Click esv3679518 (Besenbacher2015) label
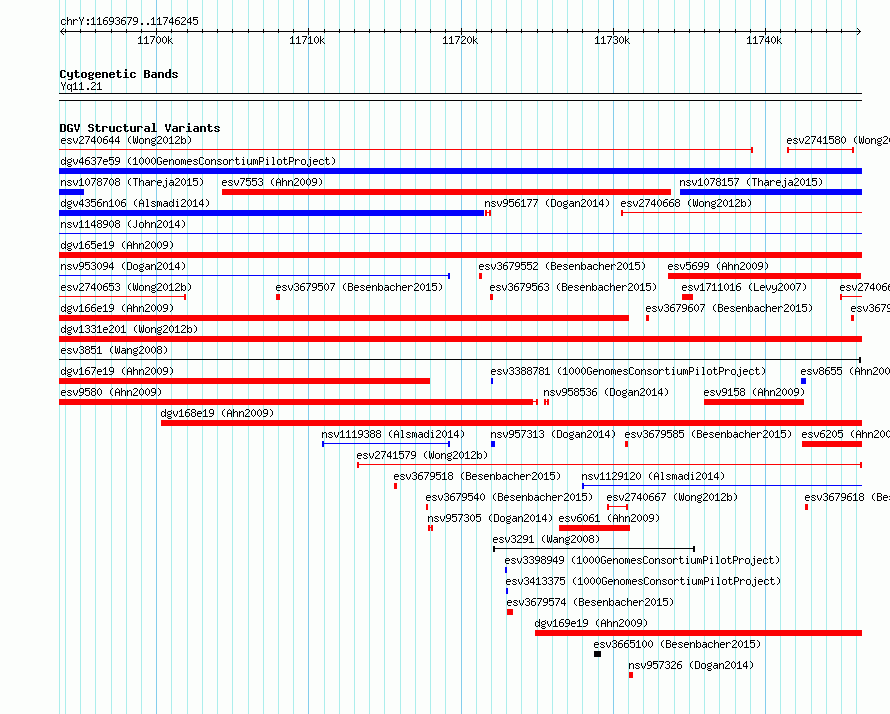 [x=477, y=476]
